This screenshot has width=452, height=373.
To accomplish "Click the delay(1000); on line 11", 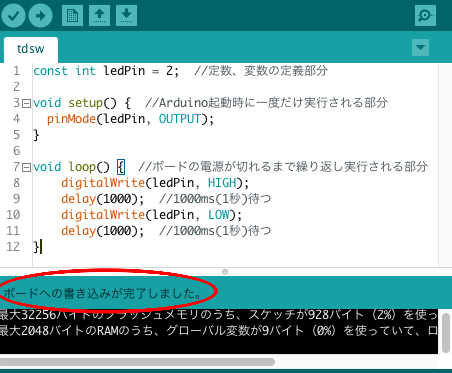I will [x=103, y=231].
